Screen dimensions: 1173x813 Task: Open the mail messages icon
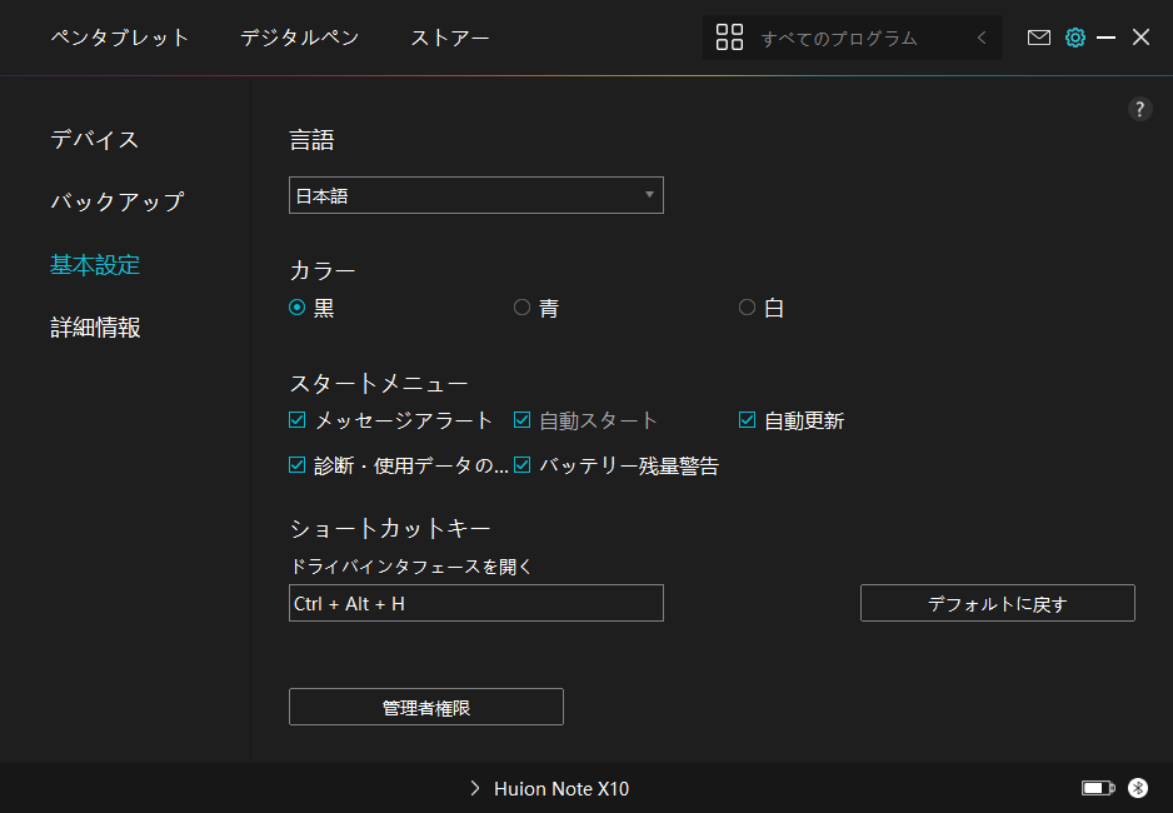1039,38
